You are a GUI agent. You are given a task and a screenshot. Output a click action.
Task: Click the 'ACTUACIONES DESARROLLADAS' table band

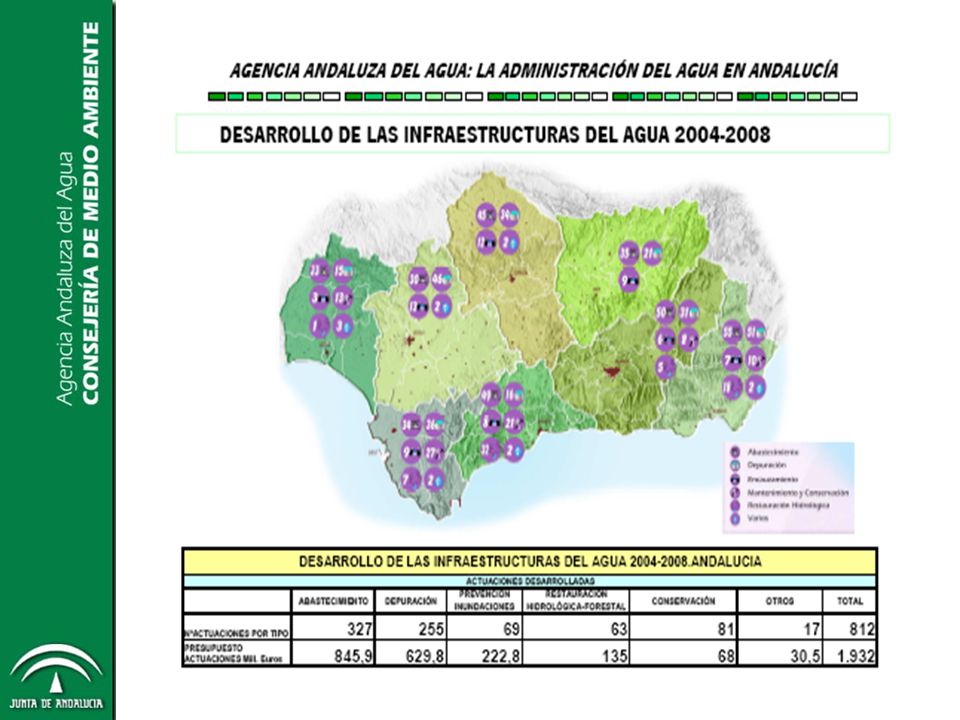530,581
